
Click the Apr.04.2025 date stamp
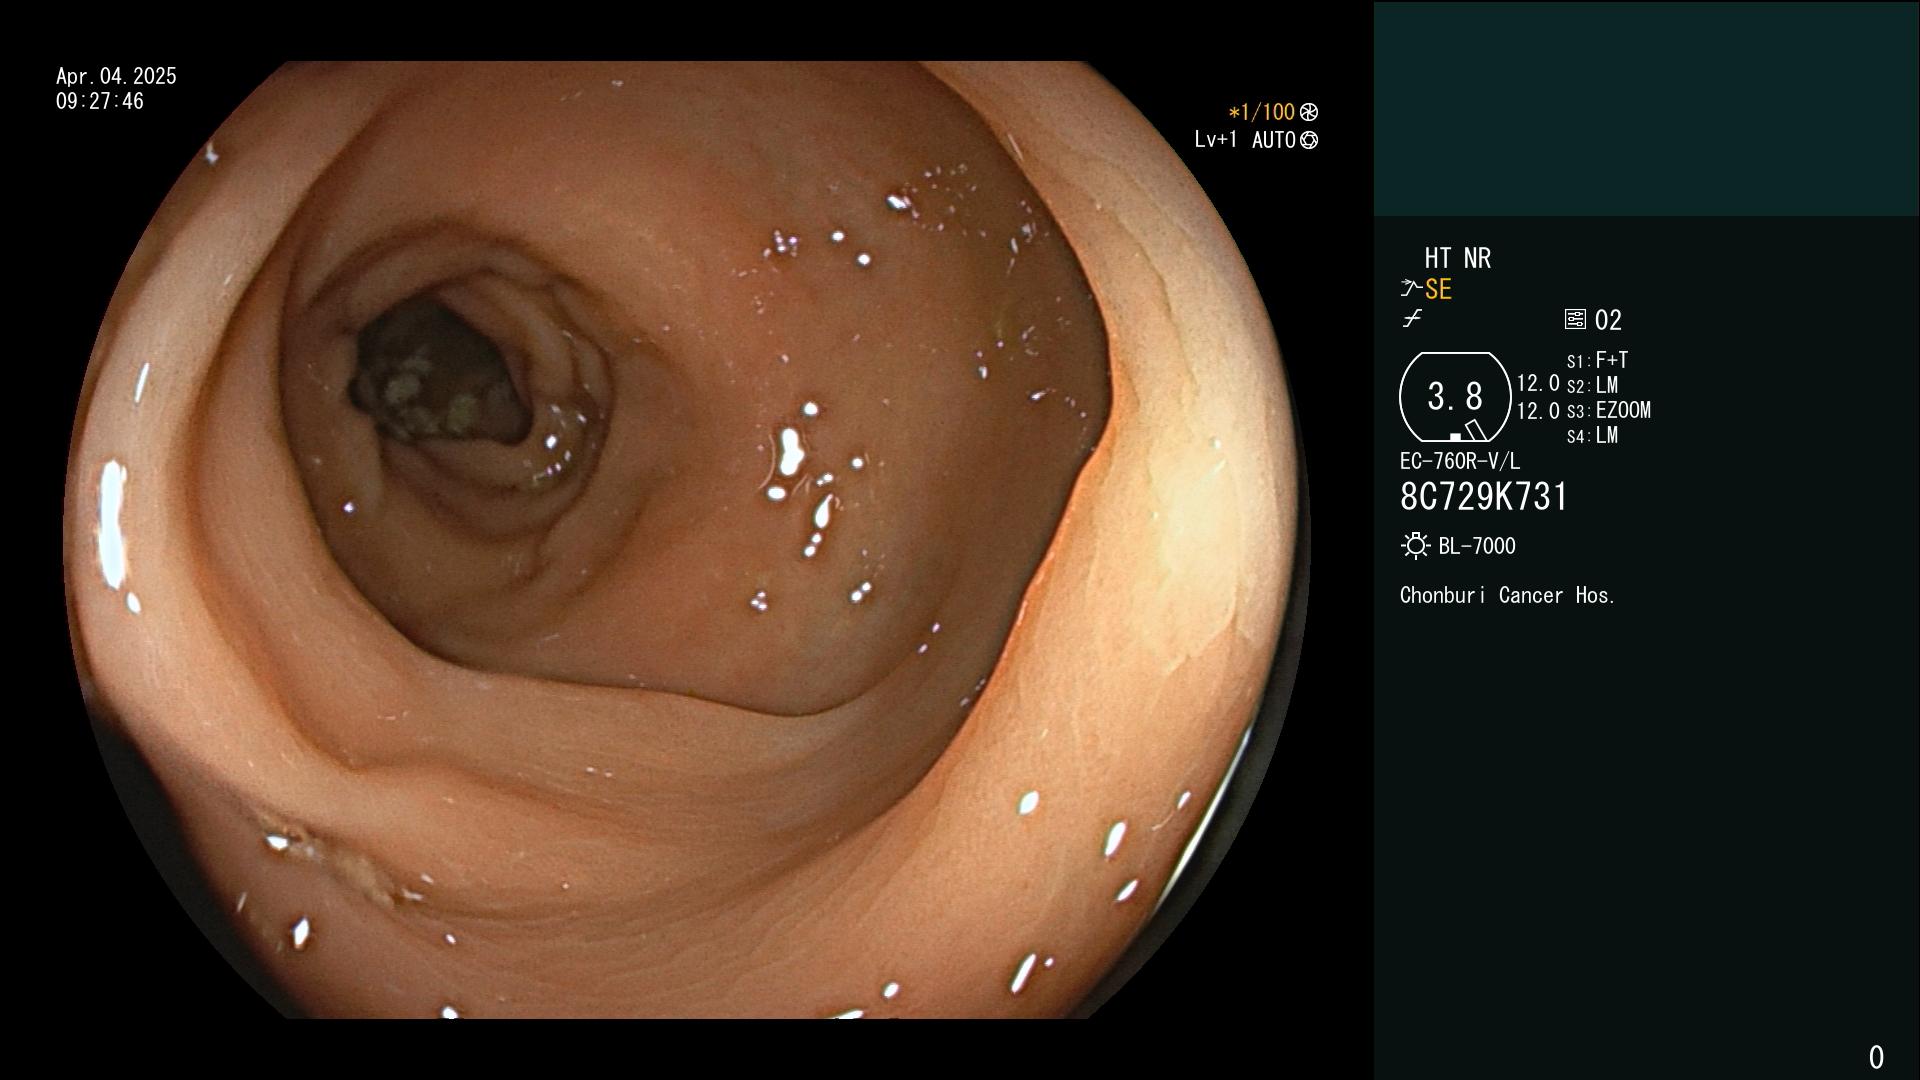click(x=116, y=76)
